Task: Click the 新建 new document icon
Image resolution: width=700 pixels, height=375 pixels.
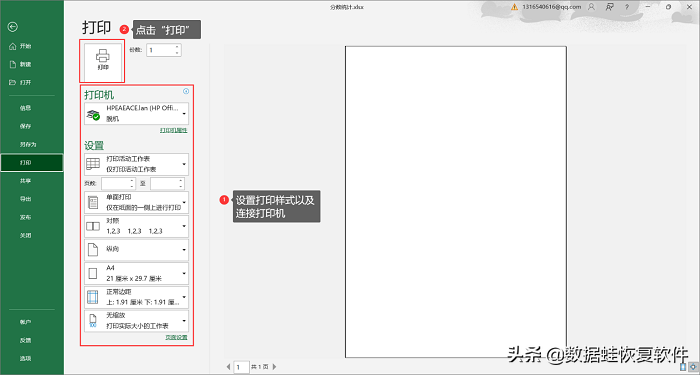Action: [12, 64]
